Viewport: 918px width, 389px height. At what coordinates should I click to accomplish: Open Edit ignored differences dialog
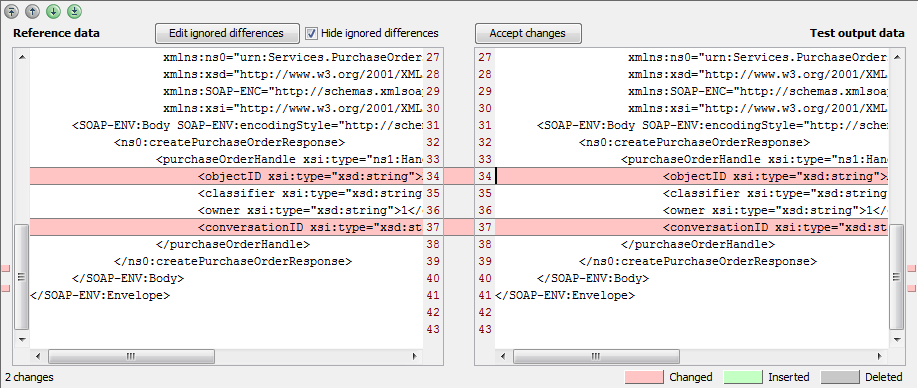coord(227,33)
